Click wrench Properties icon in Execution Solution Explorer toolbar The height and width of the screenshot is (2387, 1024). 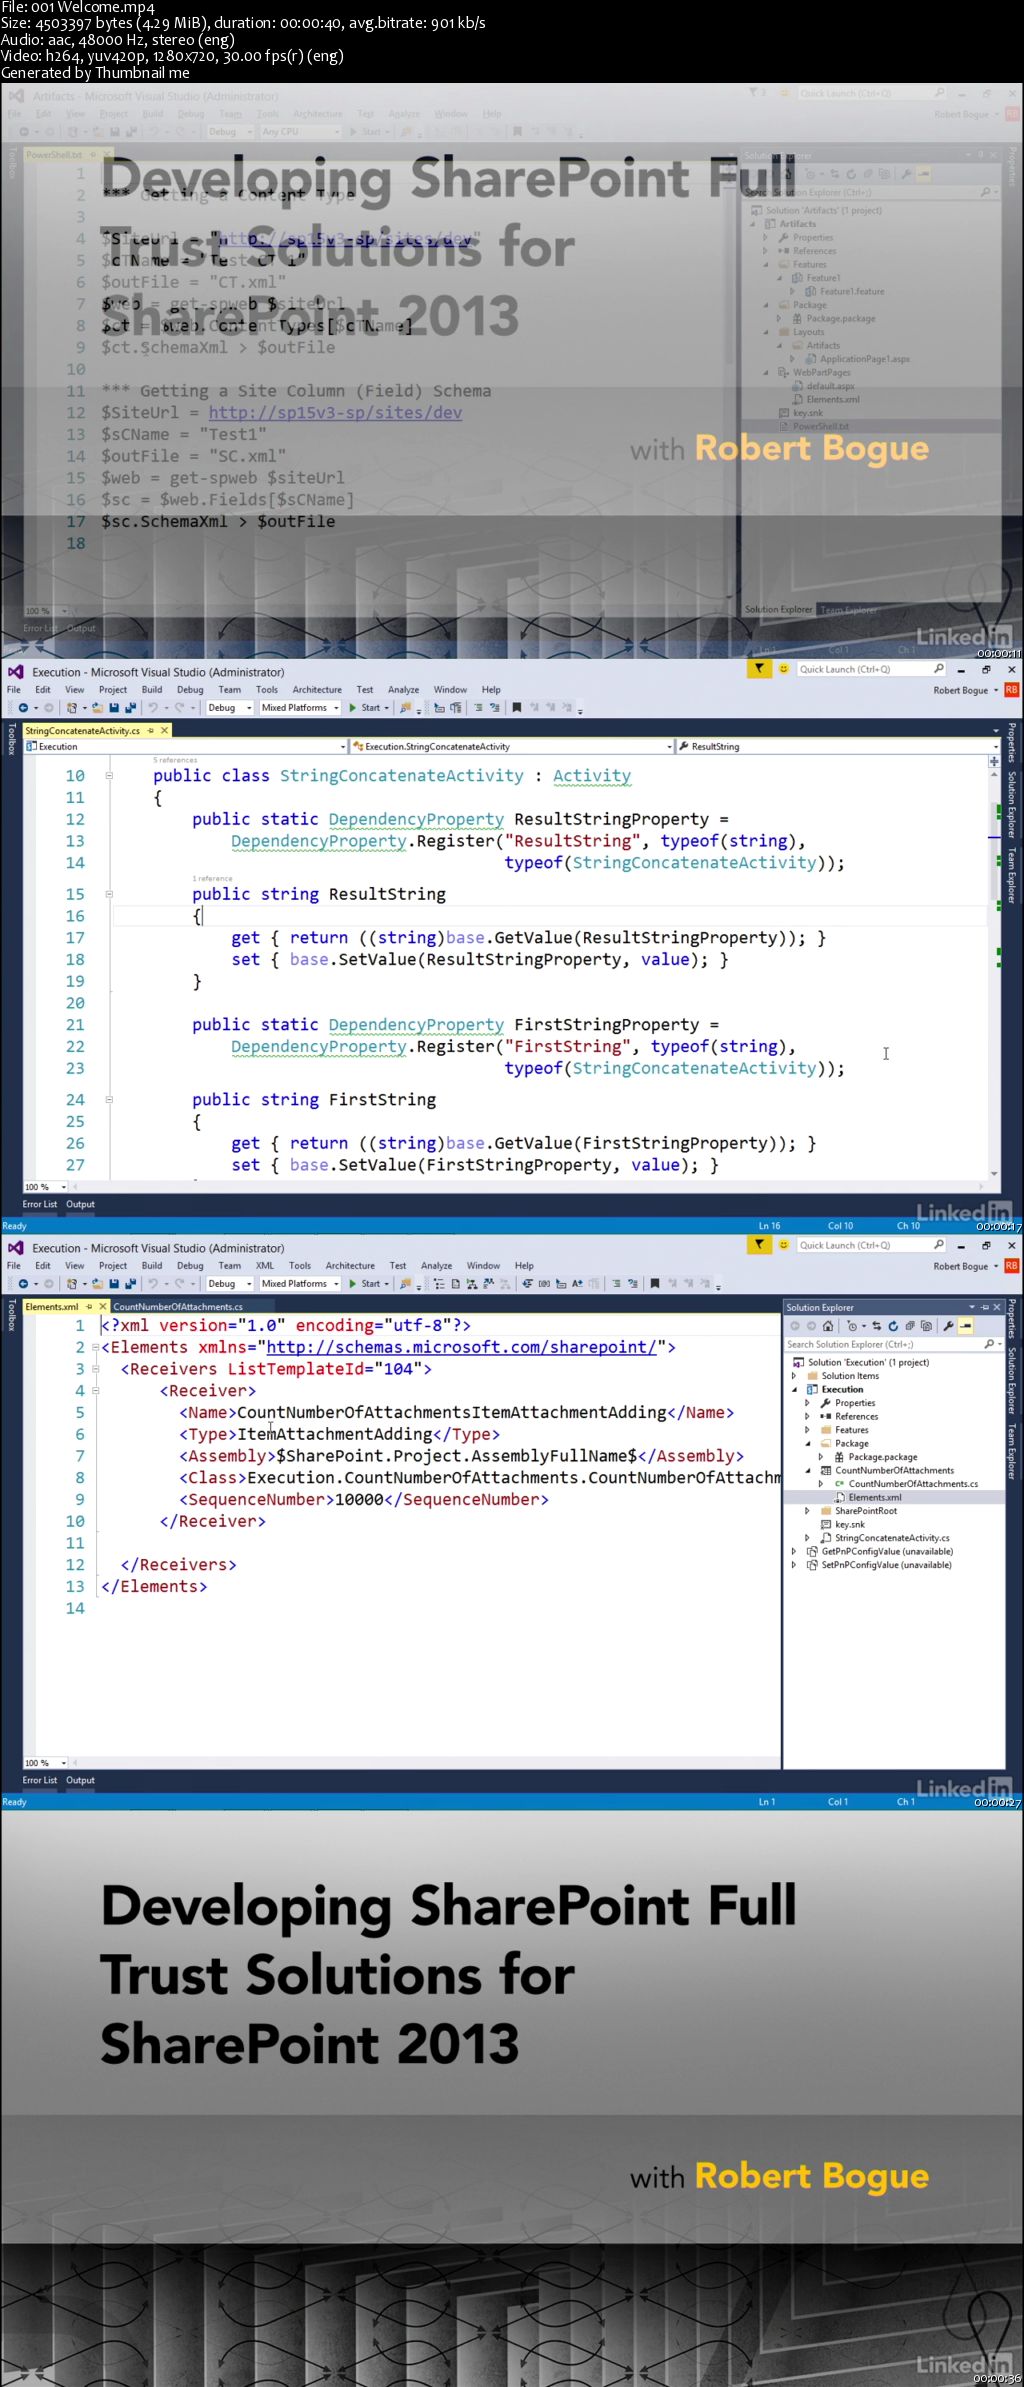pyautogui.click(x=948, y=1326)
